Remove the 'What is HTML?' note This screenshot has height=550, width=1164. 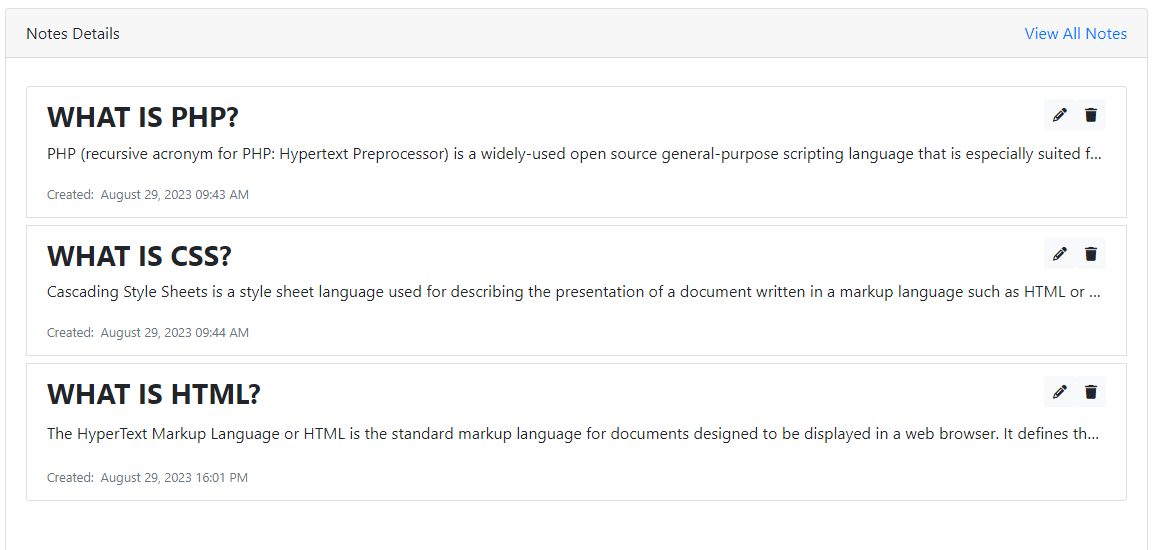tap(1091, 392)
